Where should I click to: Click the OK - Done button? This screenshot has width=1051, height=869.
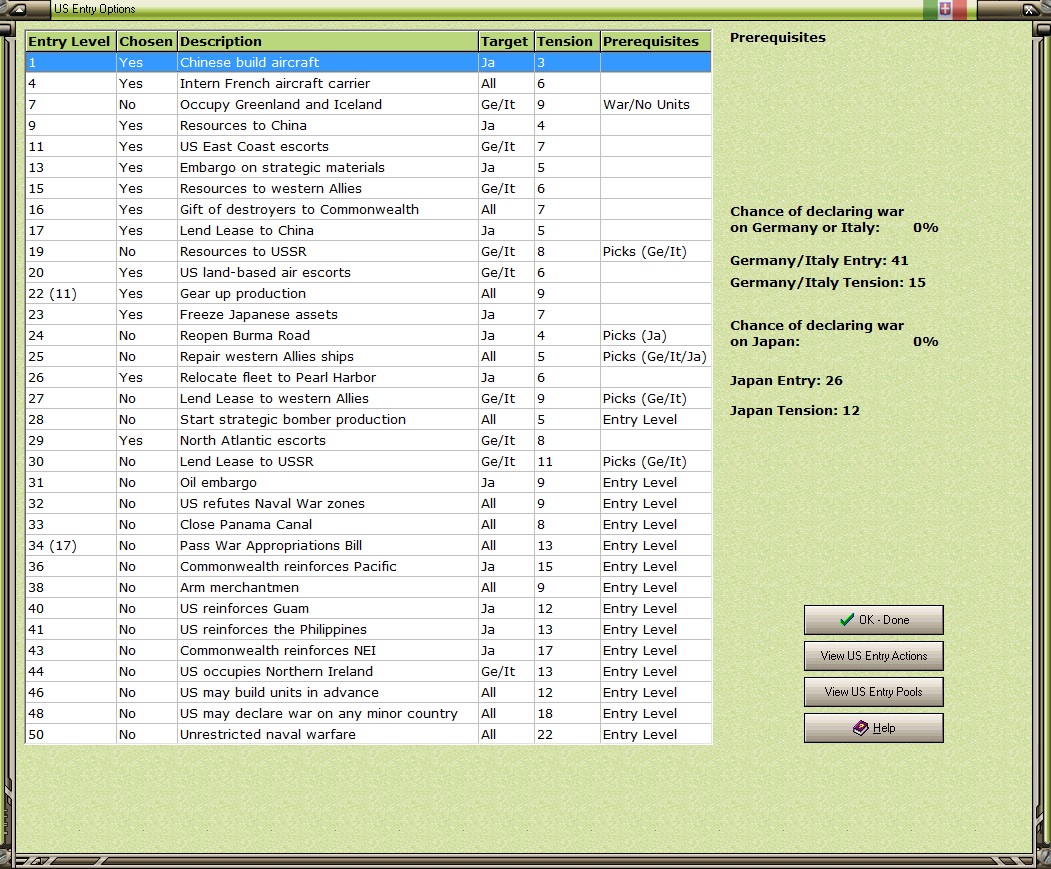[873, 620]
